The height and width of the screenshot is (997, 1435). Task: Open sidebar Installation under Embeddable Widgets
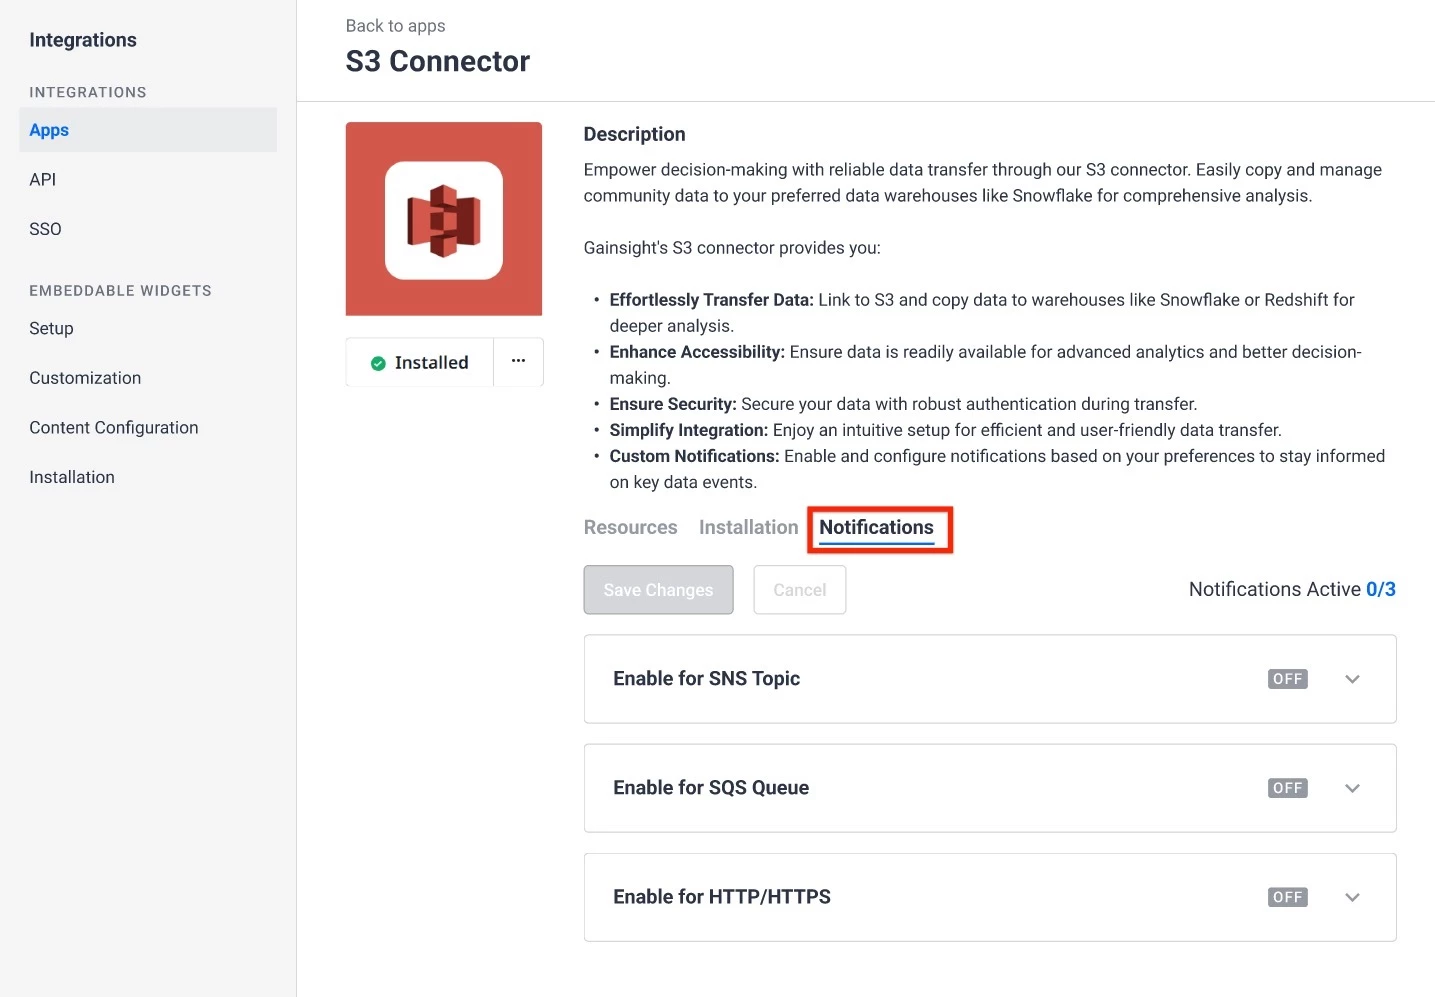[72, 477]
